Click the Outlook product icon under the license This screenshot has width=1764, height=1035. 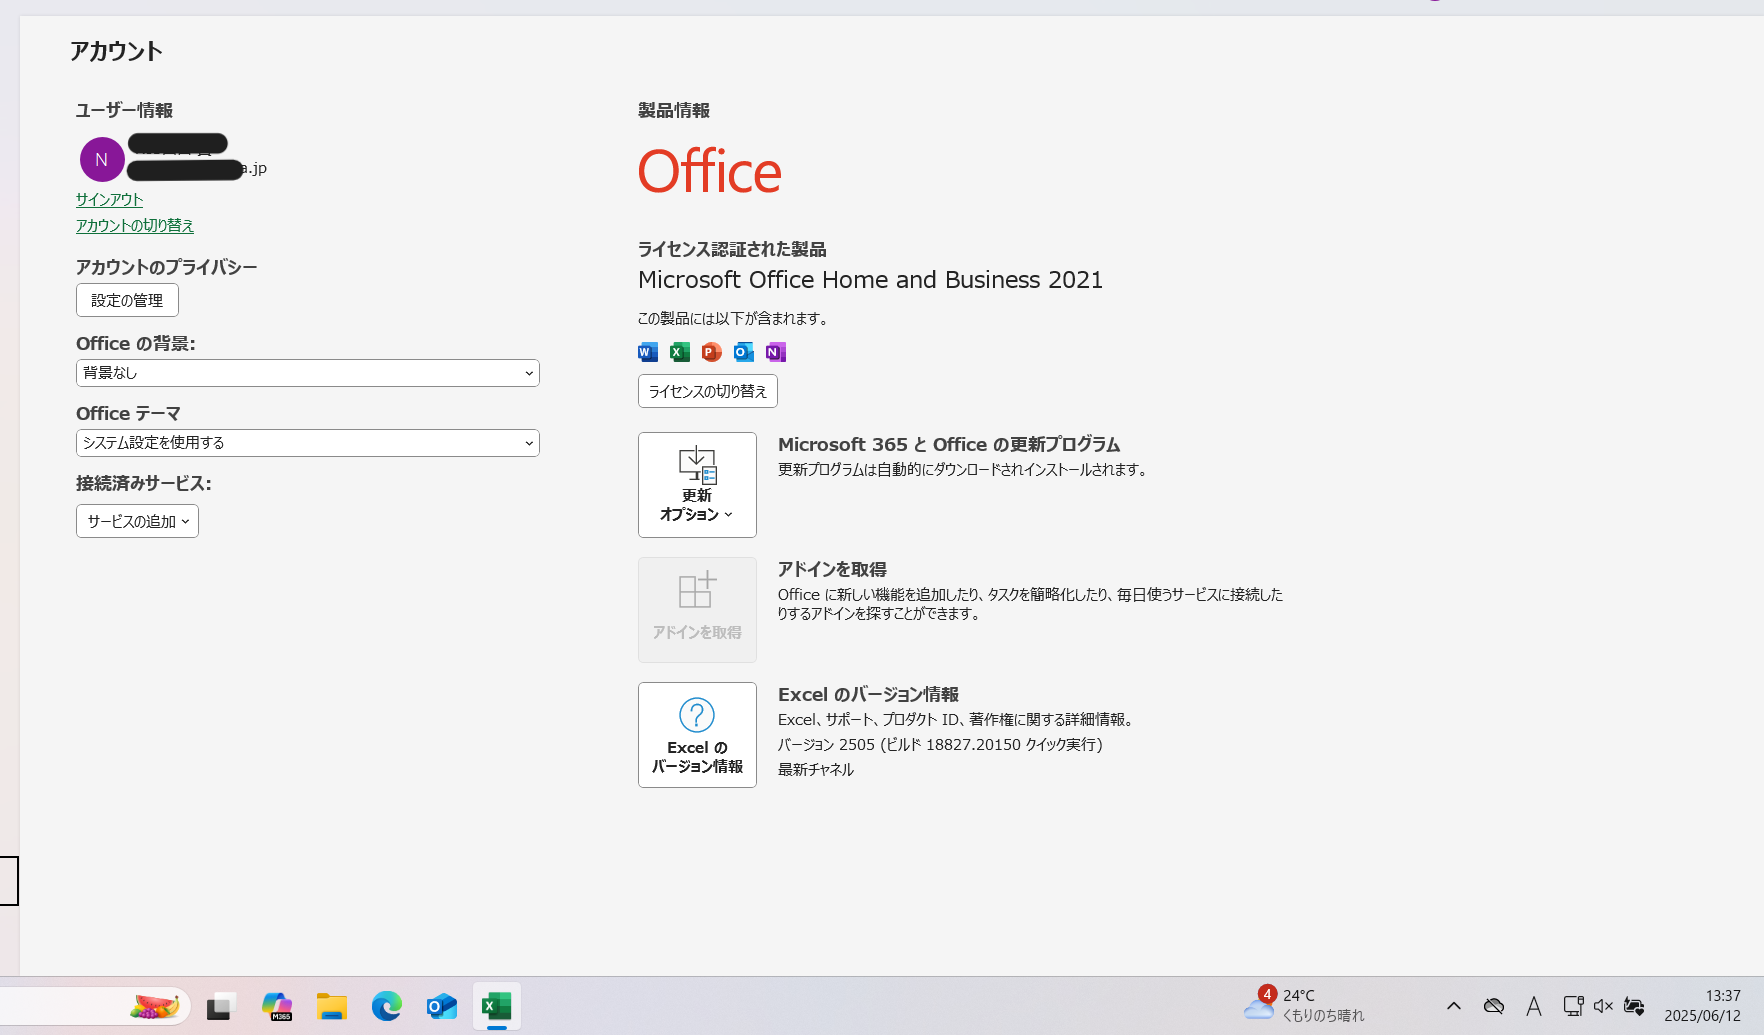(x=744, y=352)
